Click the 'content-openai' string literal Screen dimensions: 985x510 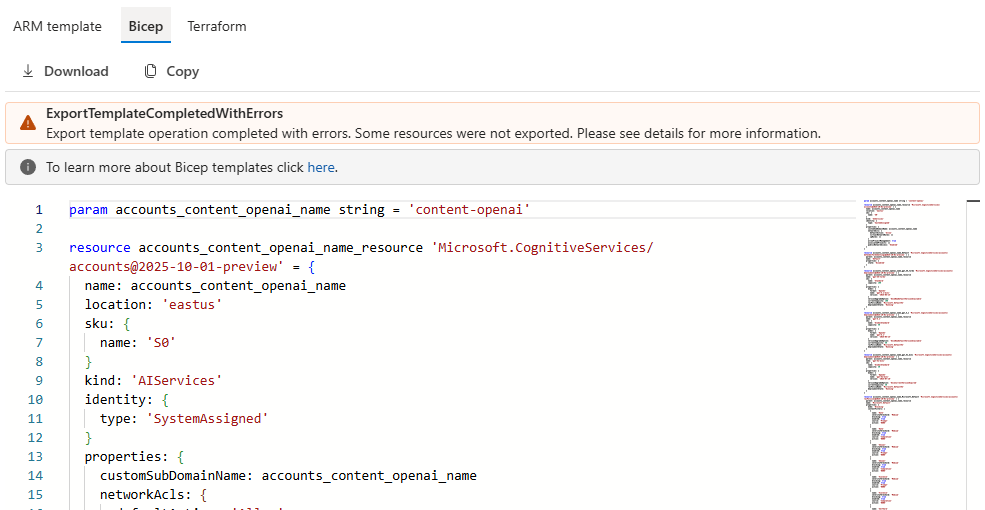[471, 210]
